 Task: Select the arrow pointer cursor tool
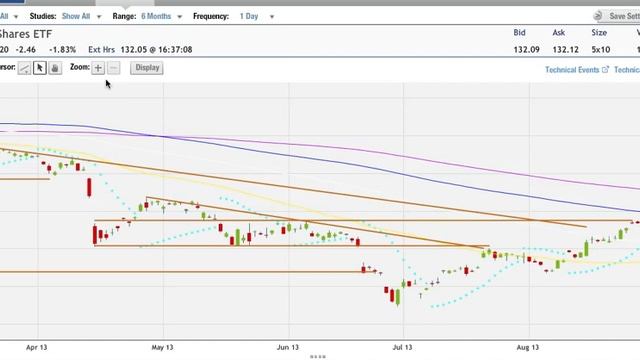click(x=40, y=68)
